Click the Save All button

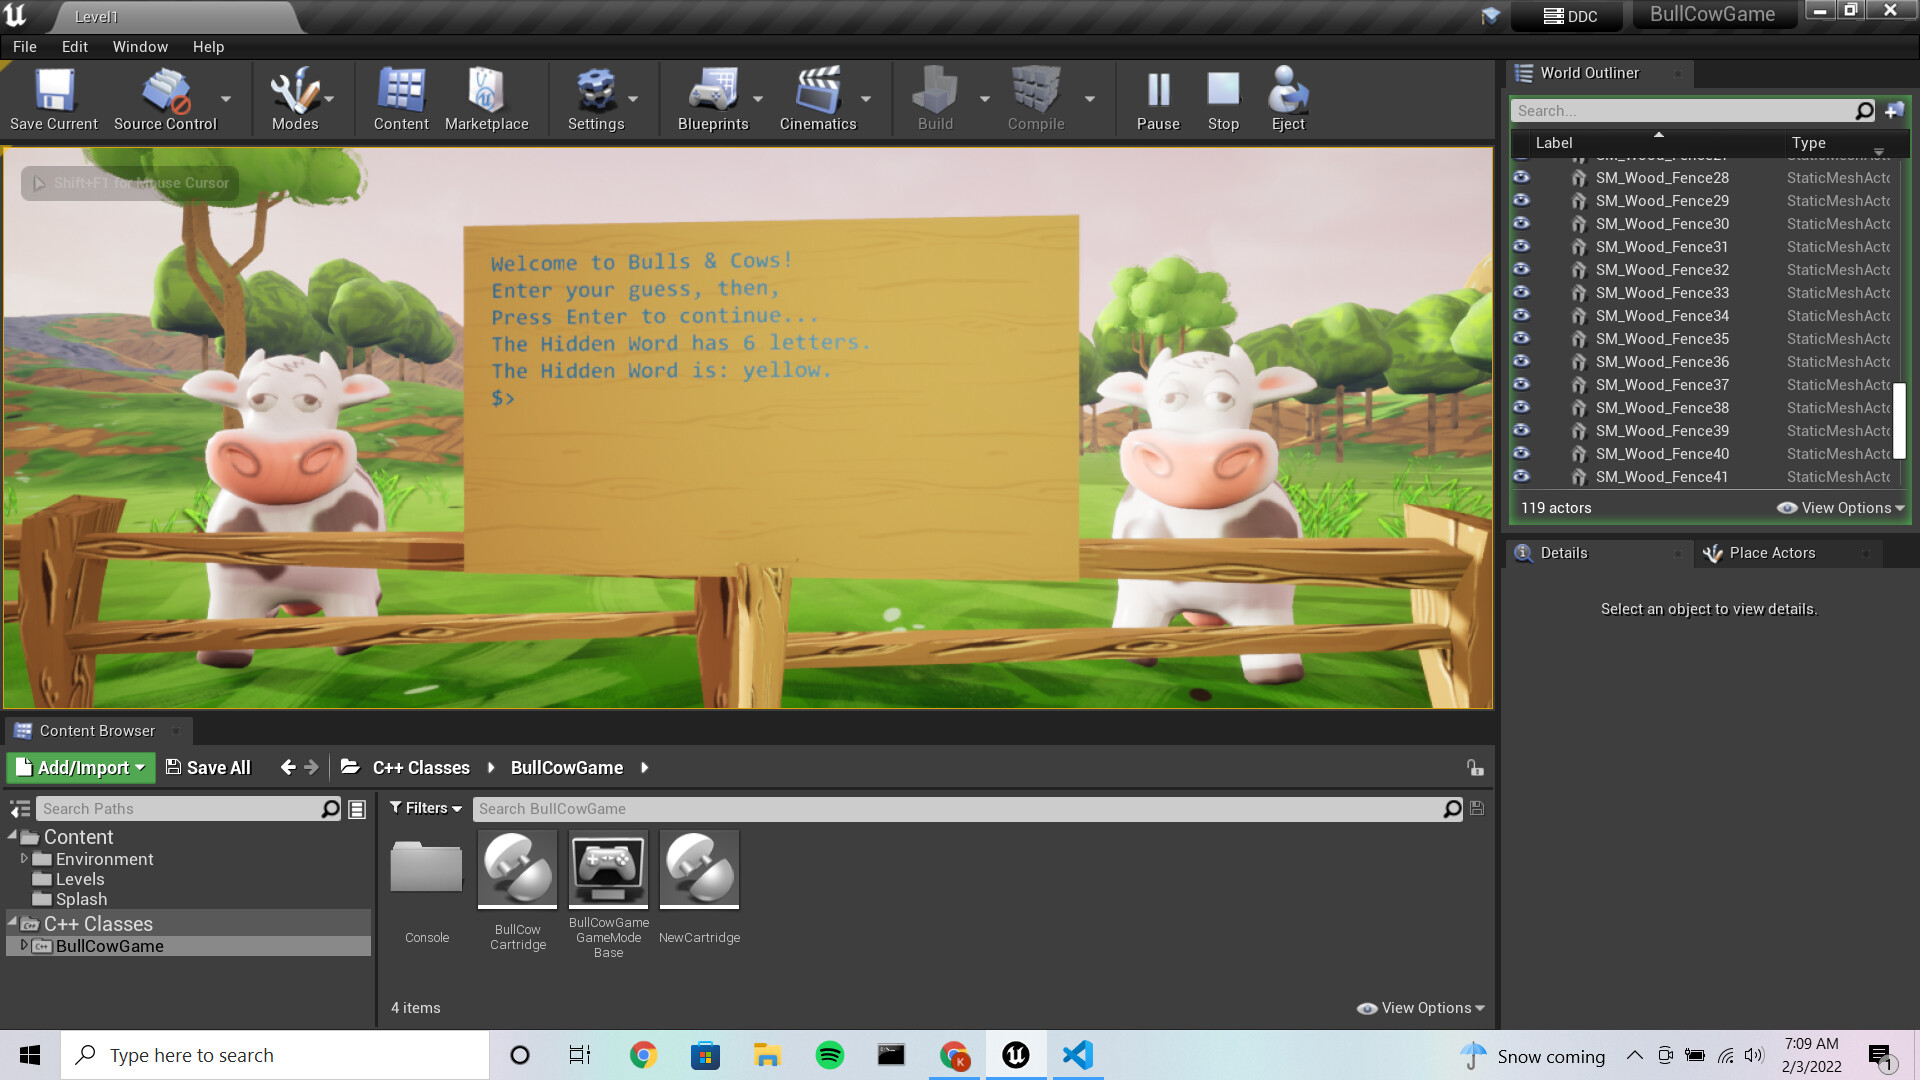tap(208, 767)
